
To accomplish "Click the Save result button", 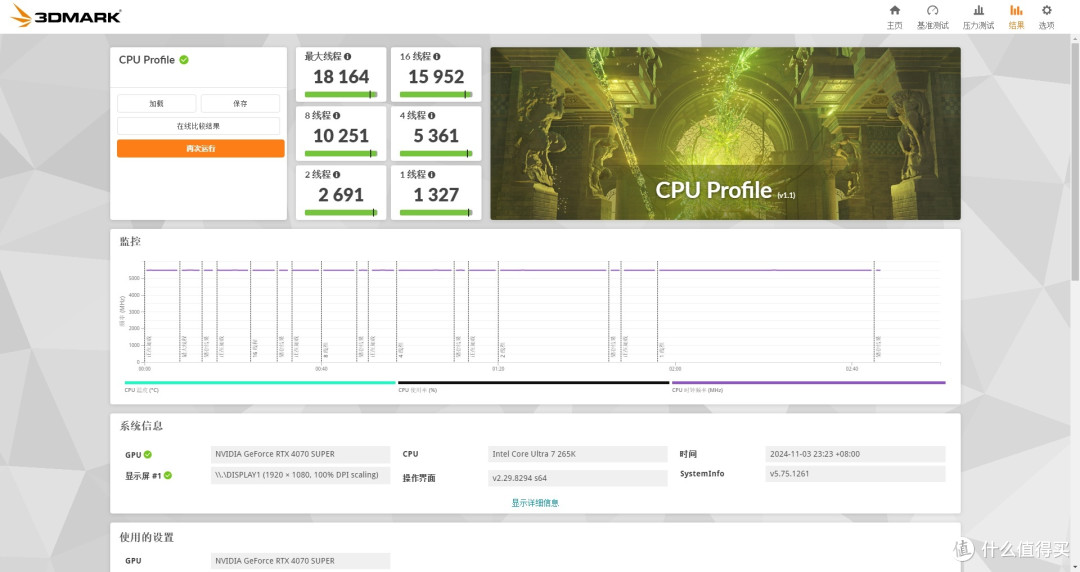I will 240,103.
